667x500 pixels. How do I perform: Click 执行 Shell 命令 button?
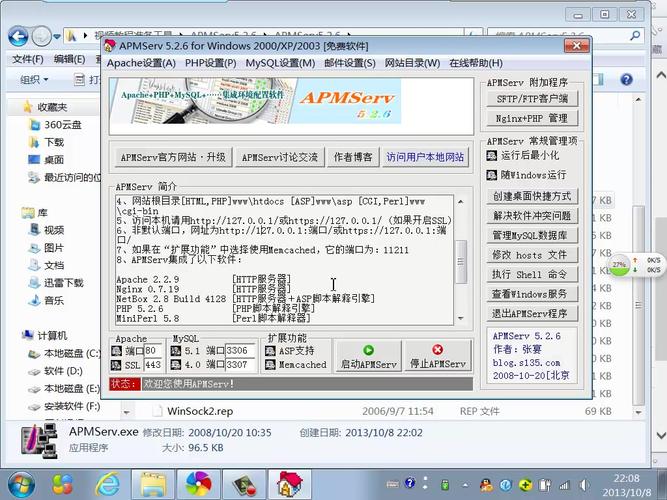[x=532, y=274]
